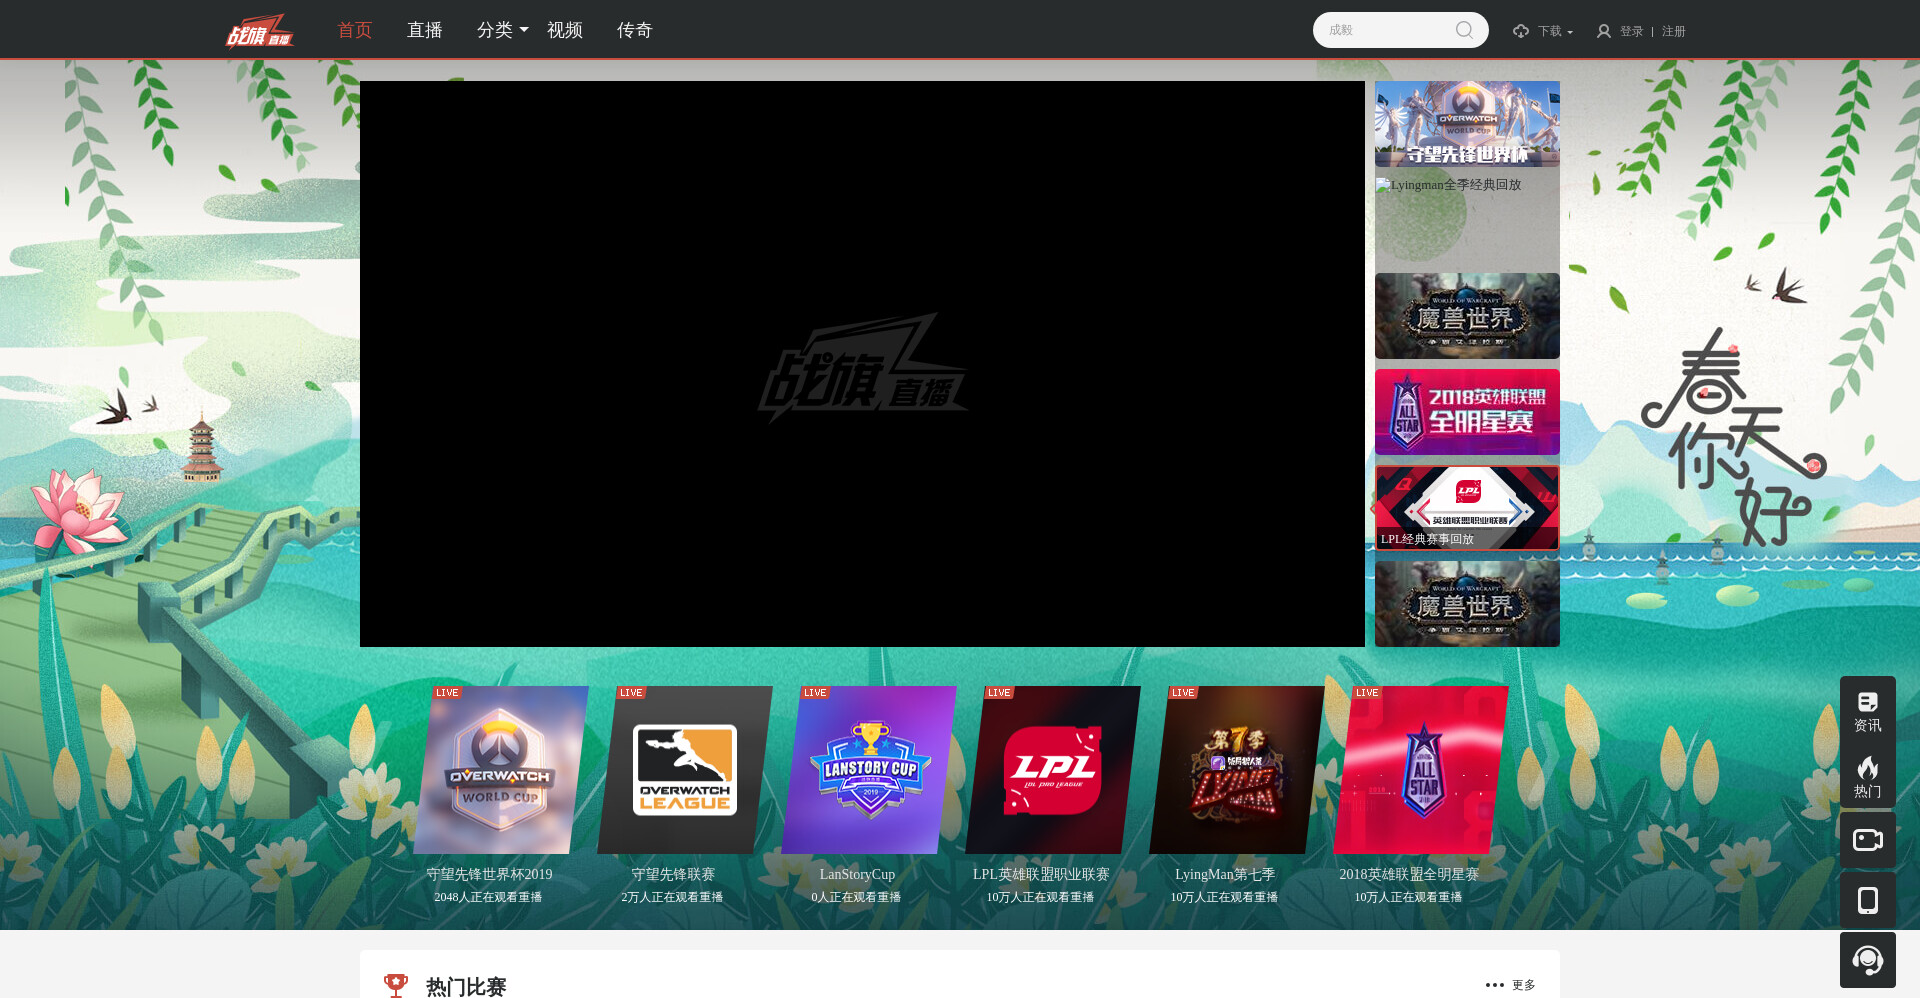1920x998 pixels.
Task: Go to the 直播 live page
Action: 425,30
